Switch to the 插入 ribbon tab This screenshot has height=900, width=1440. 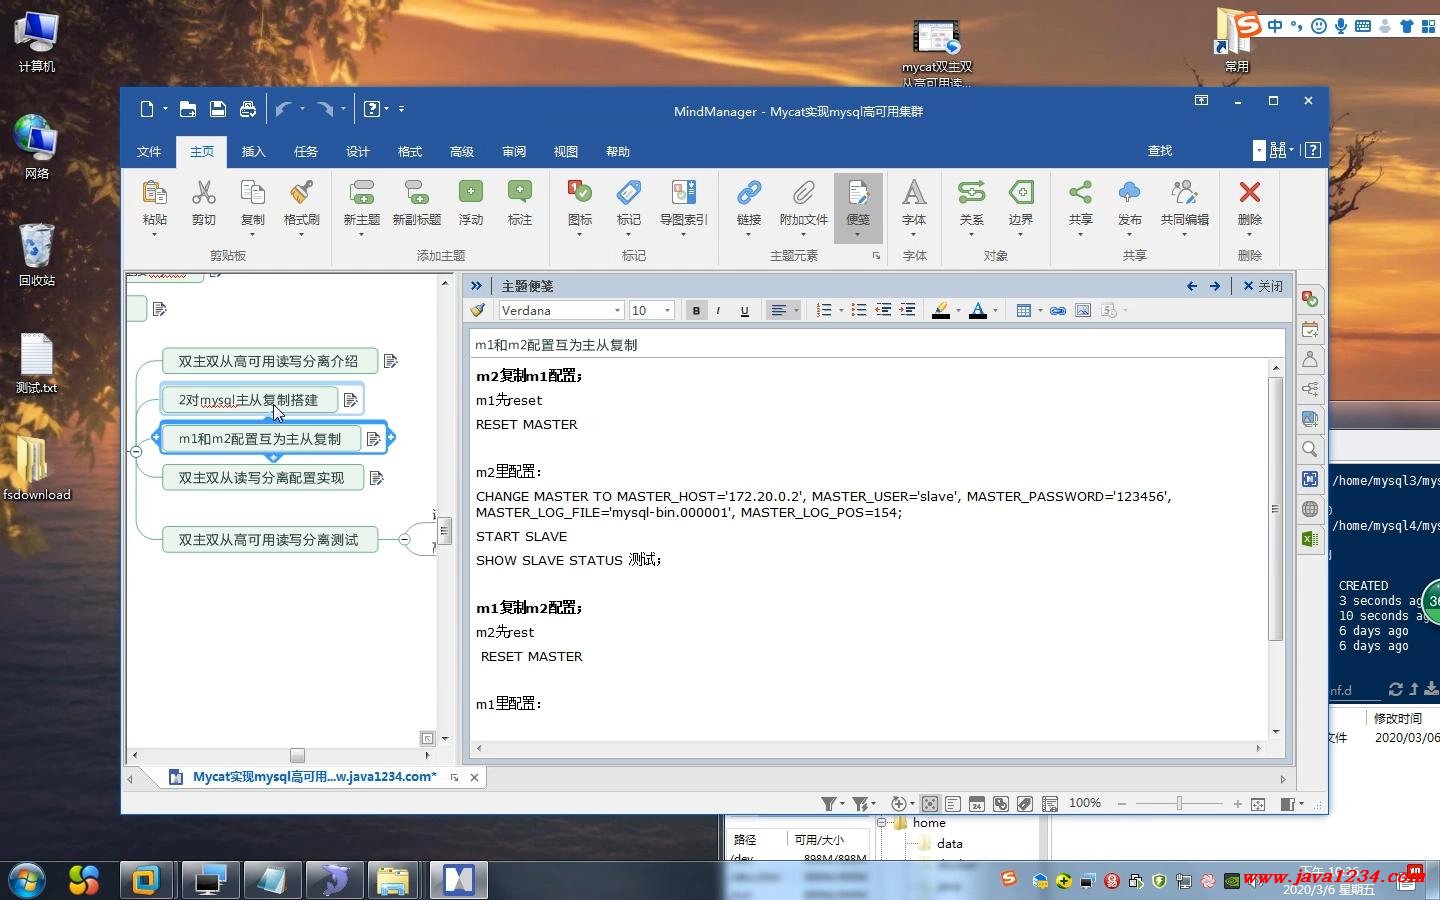pos(254,151)
